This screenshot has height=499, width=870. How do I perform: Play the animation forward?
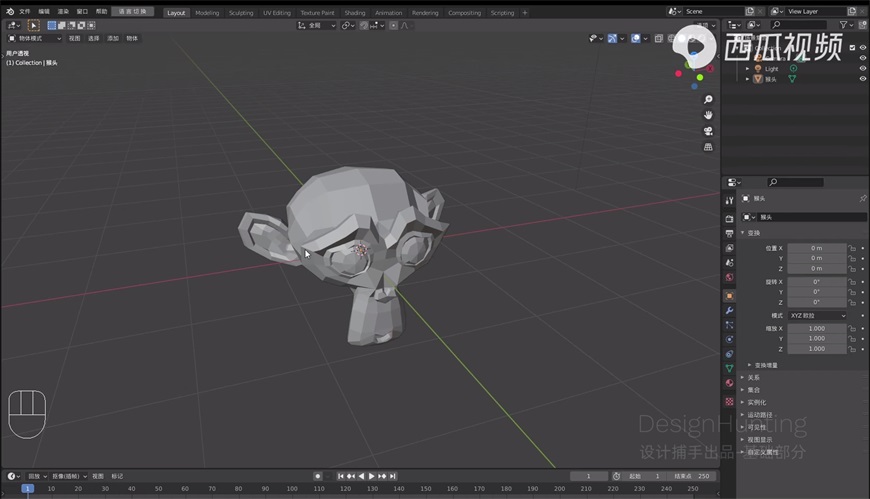(371, 476)
